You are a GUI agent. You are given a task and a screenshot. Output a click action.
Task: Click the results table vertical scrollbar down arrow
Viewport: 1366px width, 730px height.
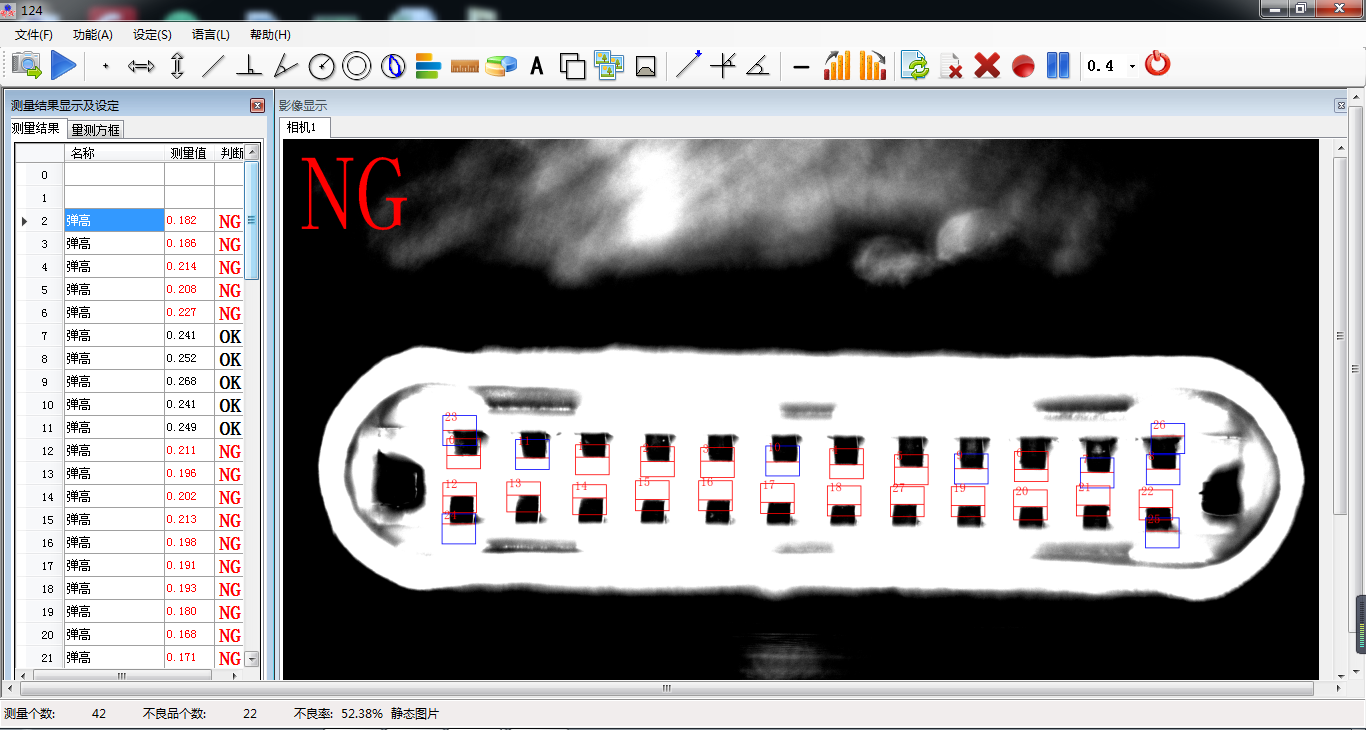pyautogui.click(x=252, y=659)
